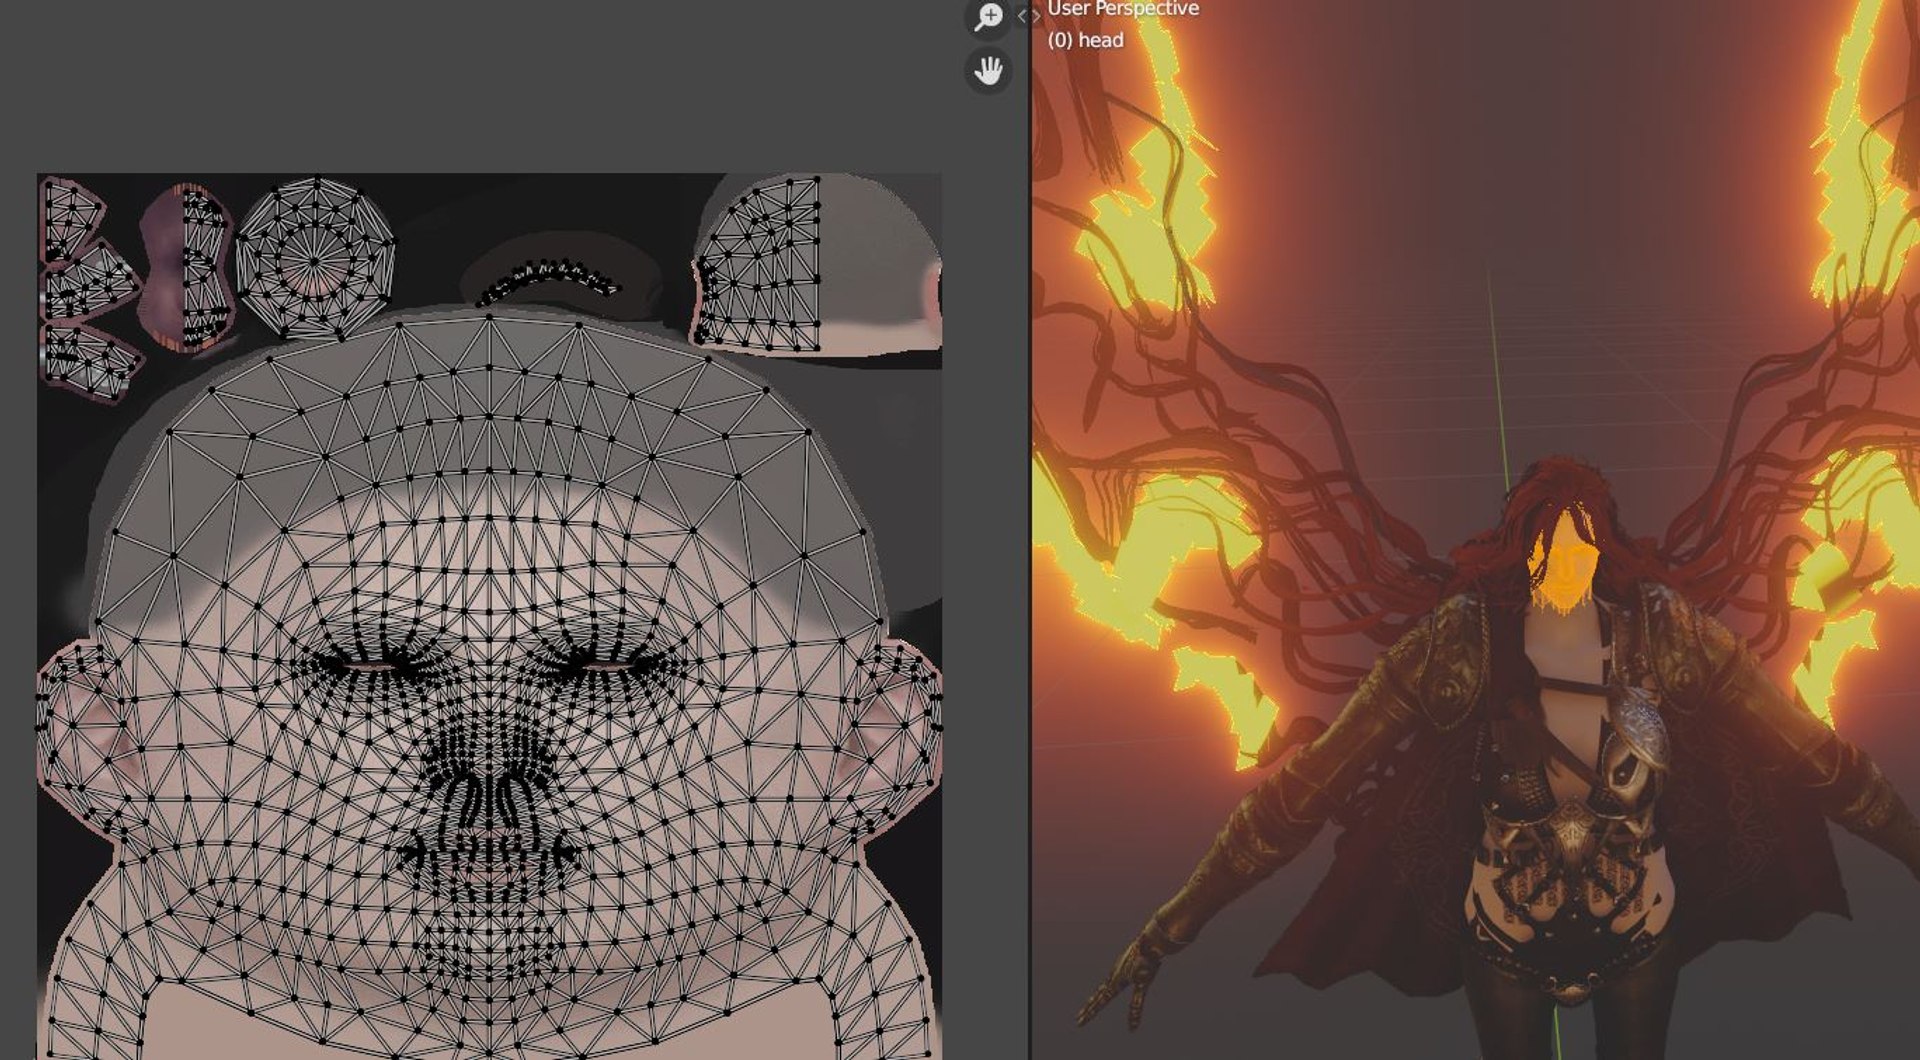Click the pan hand gizmo in UV editor
Image resolution: width=1920 pixels, height=1060 pixels.
click(x=988, y=71)
